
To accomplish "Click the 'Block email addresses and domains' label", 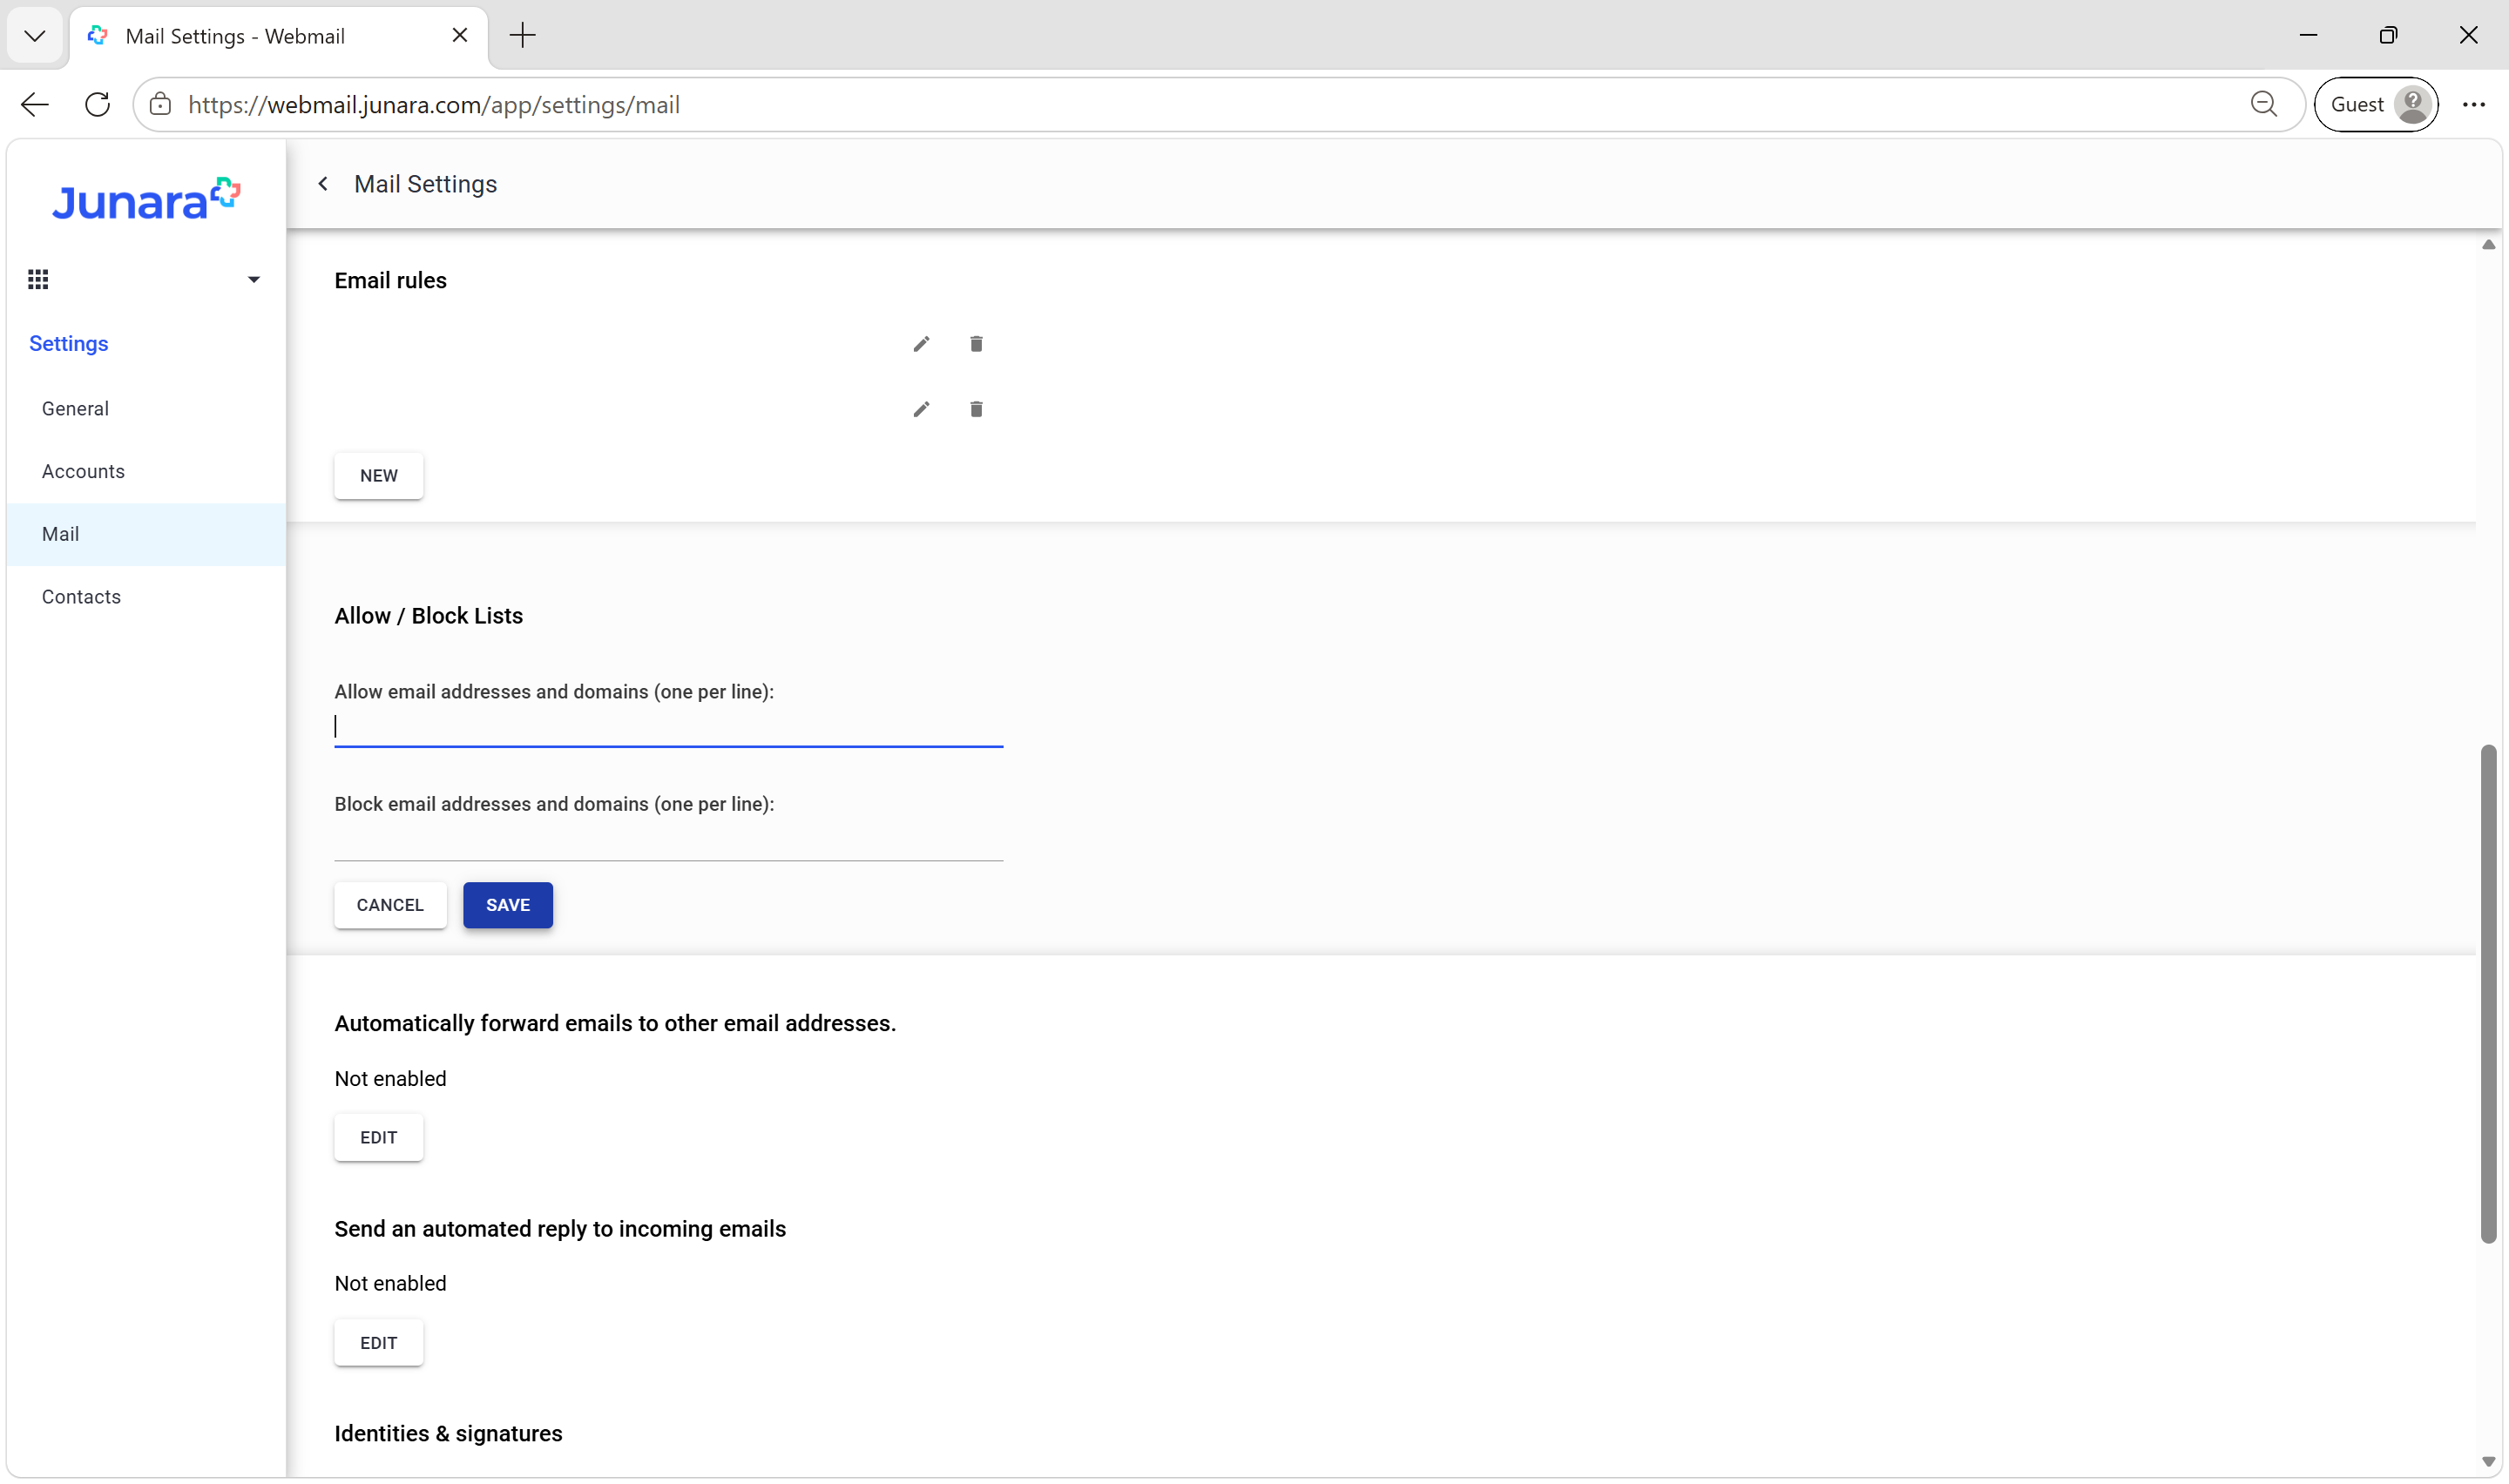I will tap(554, 805).
